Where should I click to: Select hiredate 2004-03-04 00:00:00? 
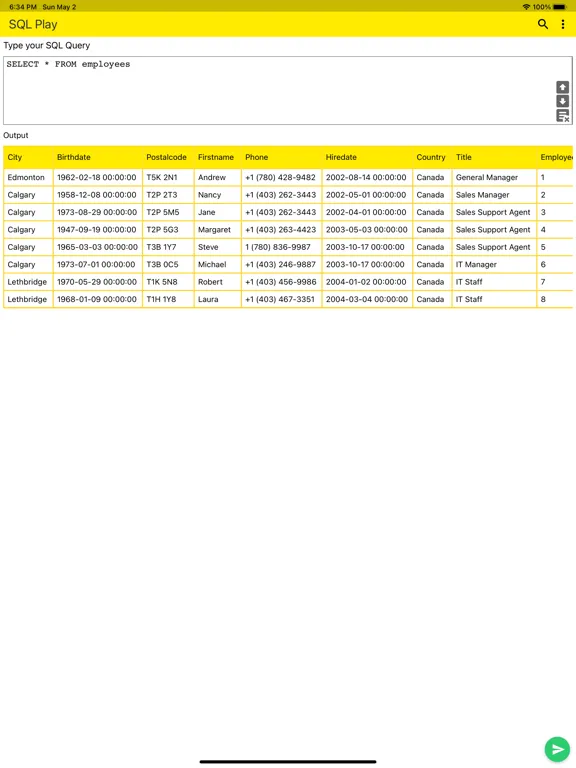(367, 299)
